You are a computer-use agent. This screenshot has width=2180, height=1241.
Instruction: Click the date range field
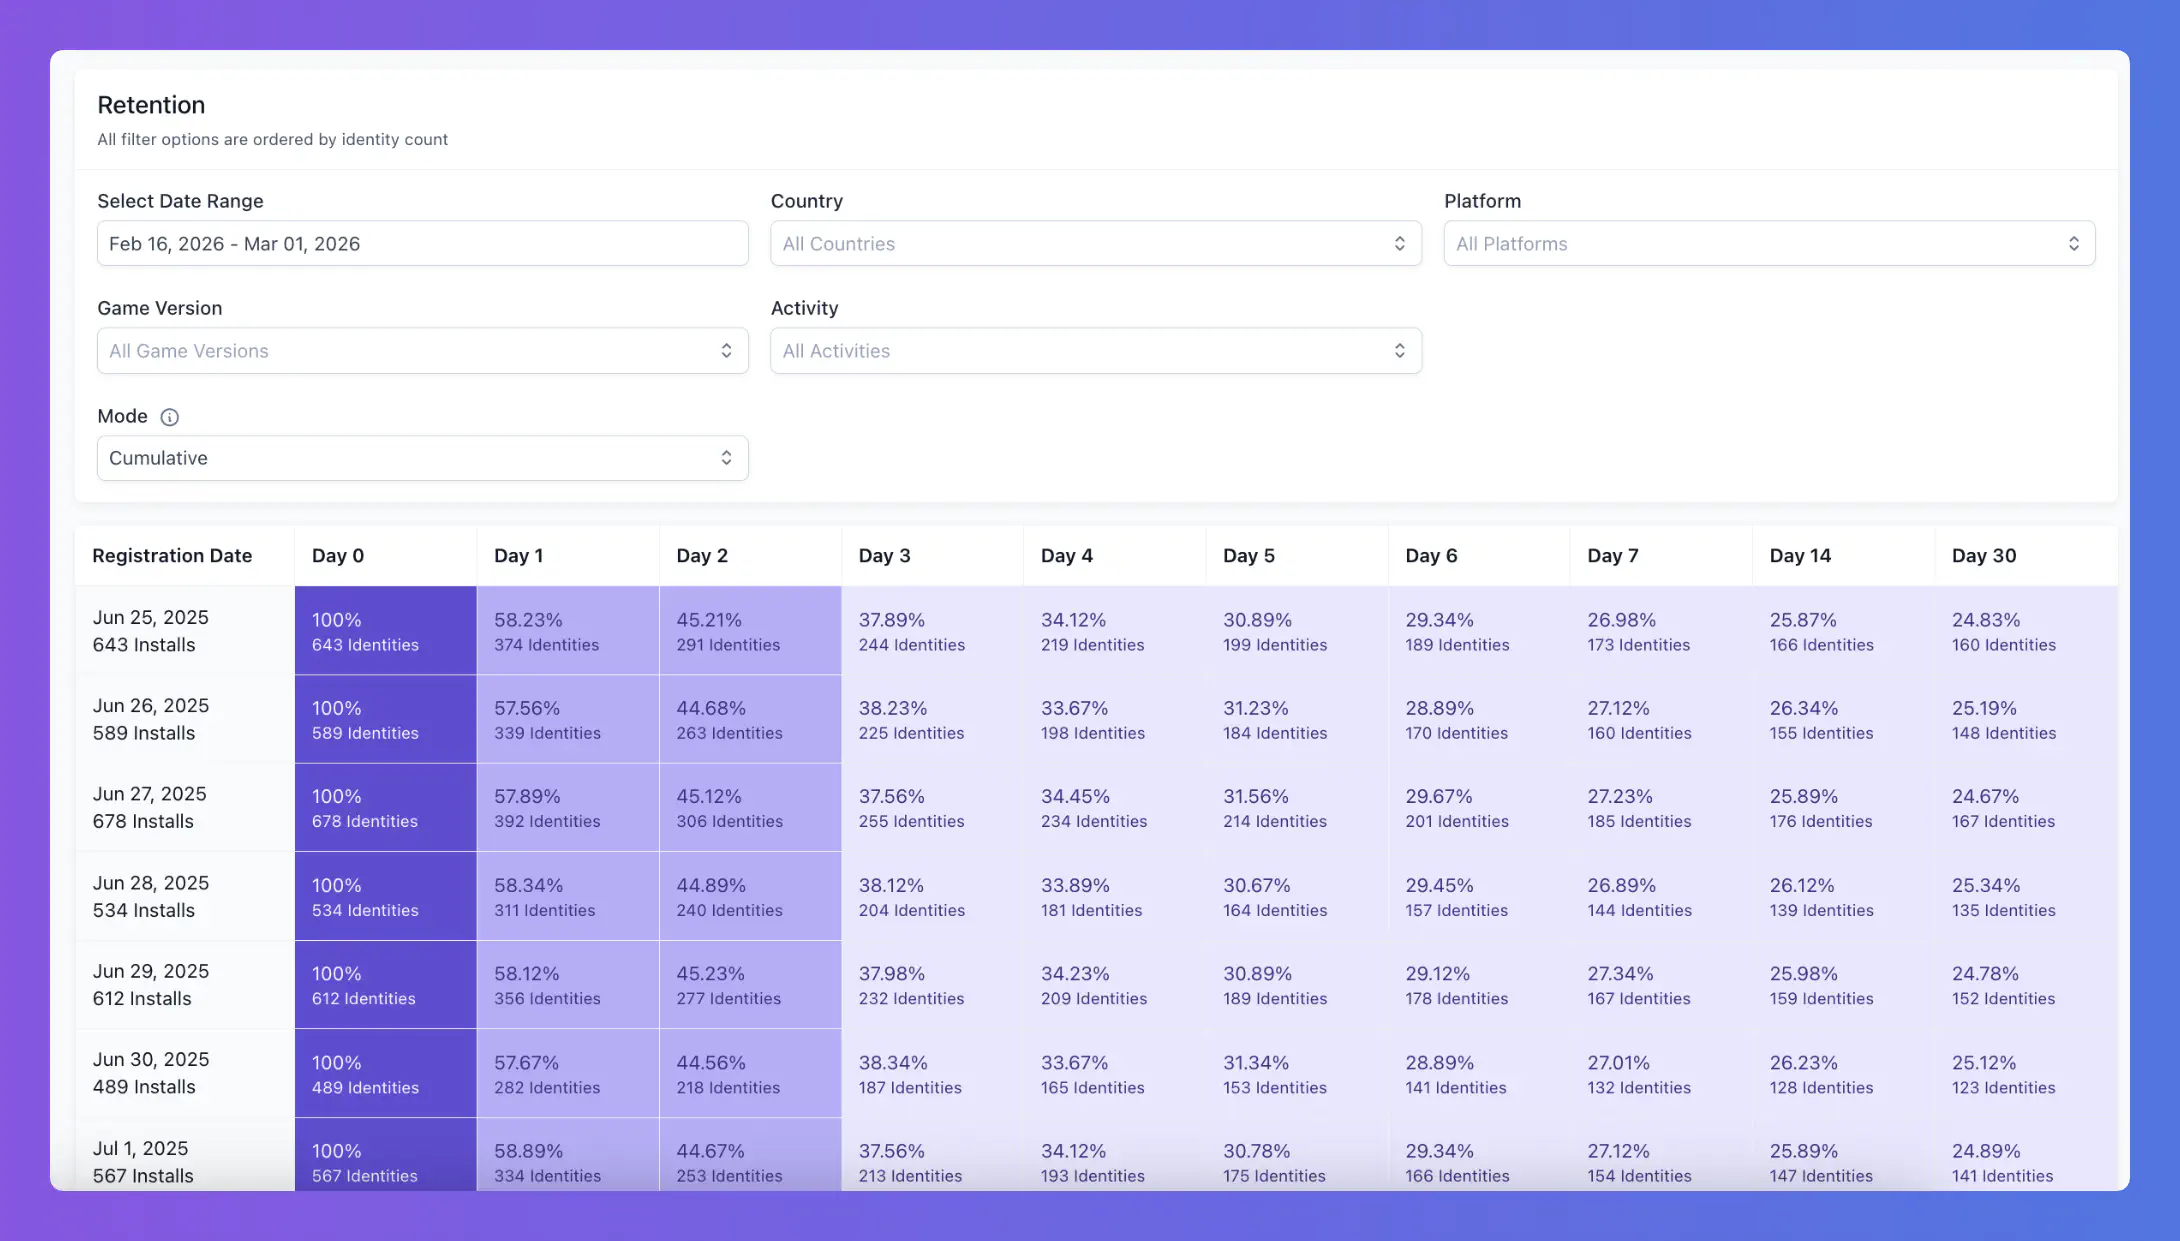click(422, 243)
